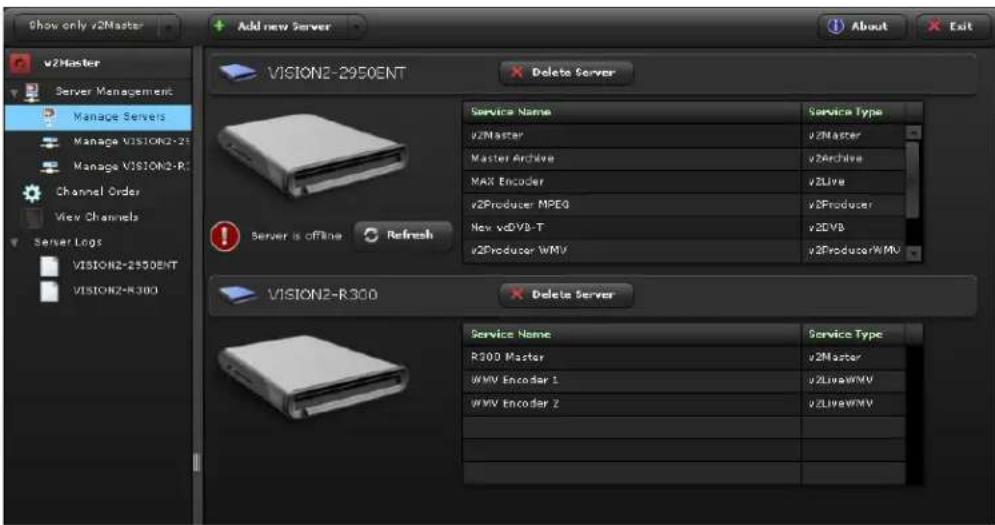Open the About dialog

(862, 26)
